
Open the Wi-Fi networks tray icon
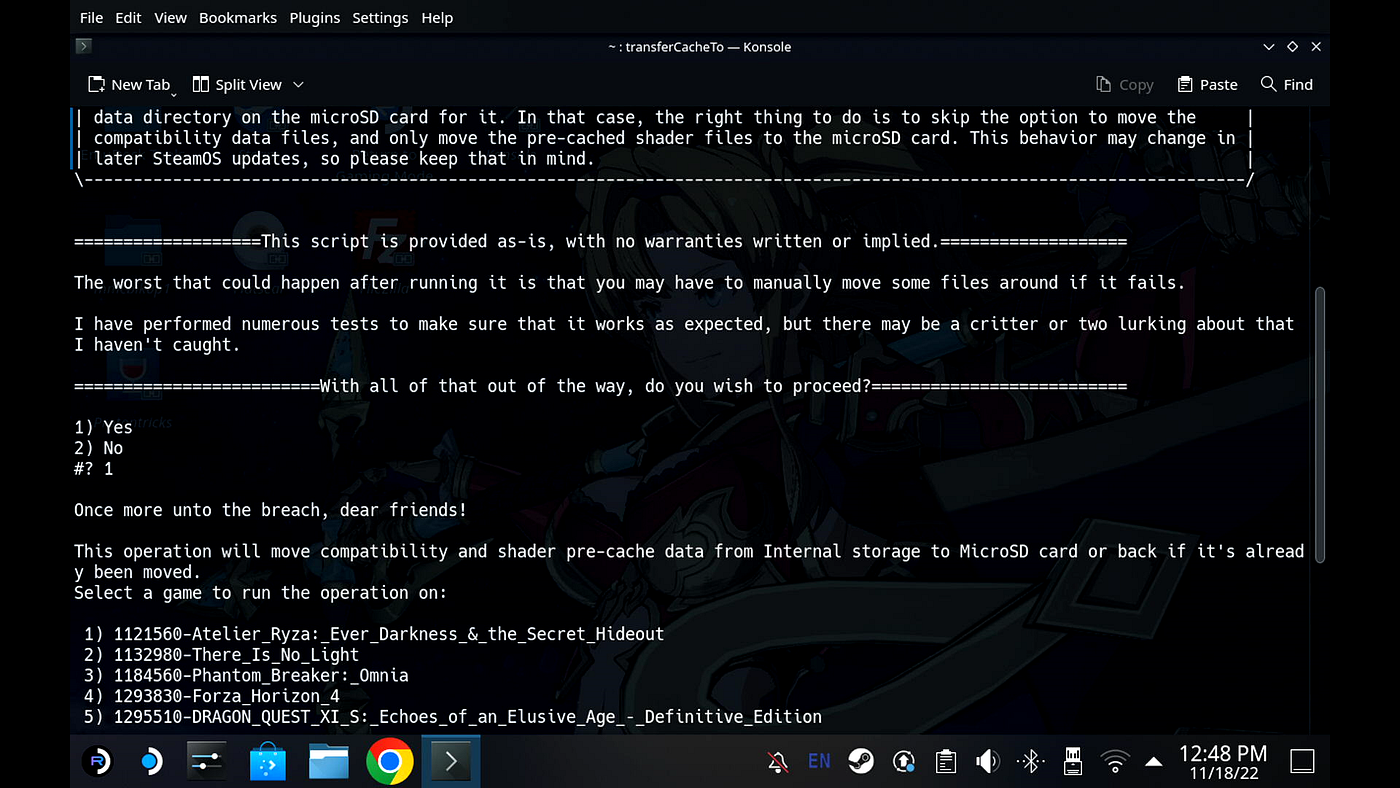1114,762
